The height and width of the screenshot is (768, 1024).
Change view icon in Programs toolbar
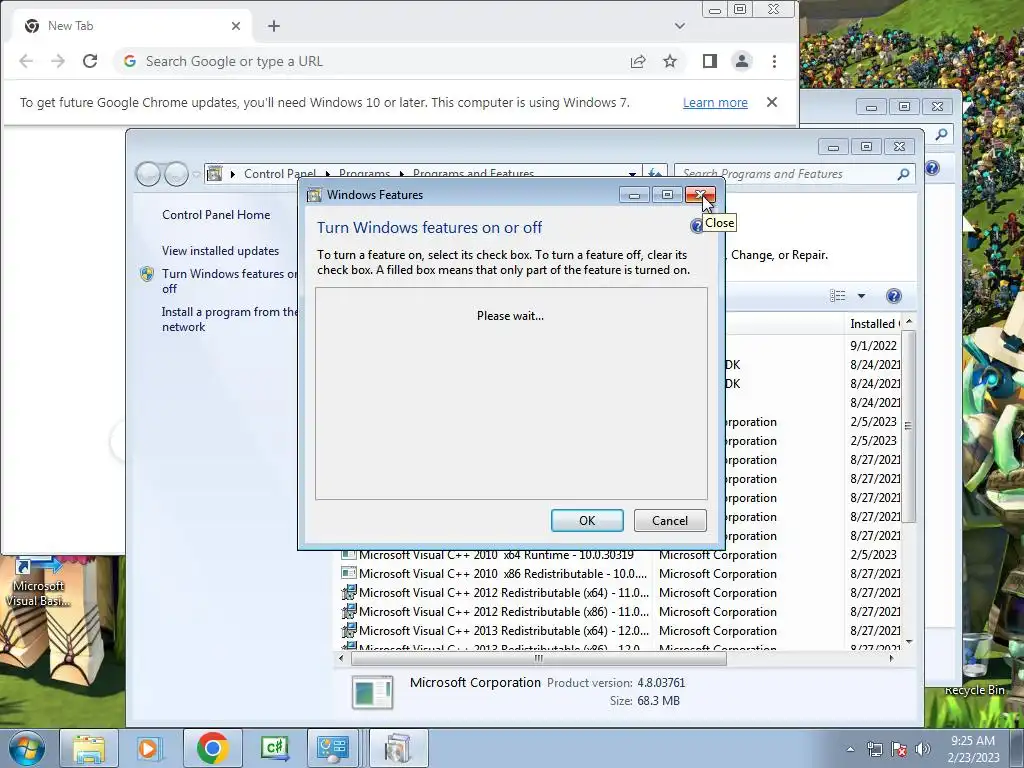838,296
